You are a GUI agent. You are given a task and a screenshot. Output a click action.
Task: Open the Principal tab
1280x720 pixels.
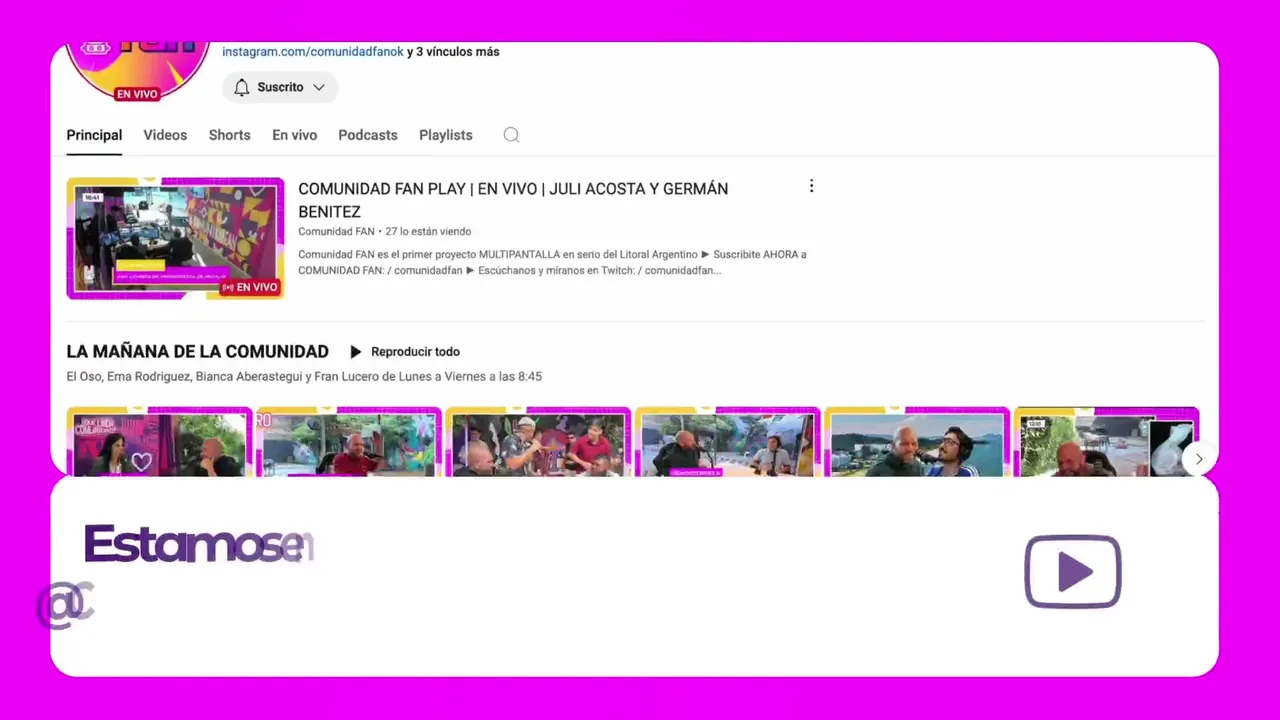point(94,135)
